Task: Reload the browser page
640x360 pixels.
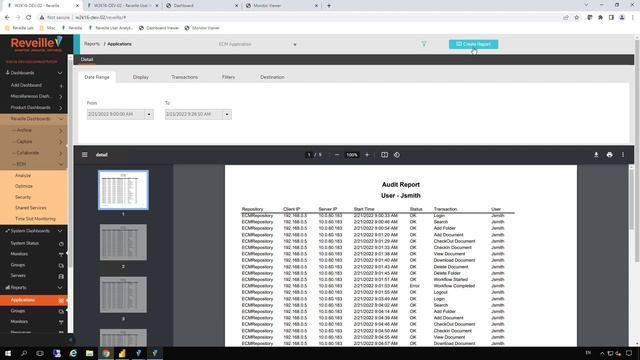Action: tap(28, 18)
